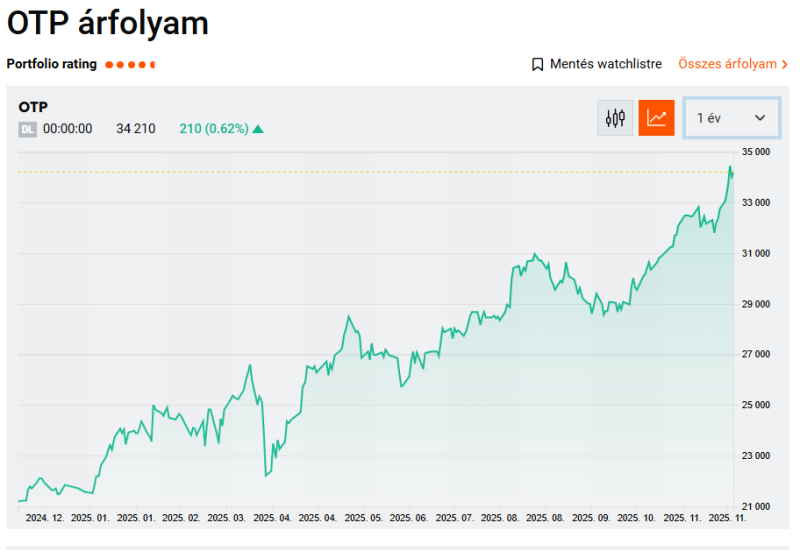The image size is (800, 558).
Task: Click the 00:00:00 timestamp
Action: (x=67, y=129)
